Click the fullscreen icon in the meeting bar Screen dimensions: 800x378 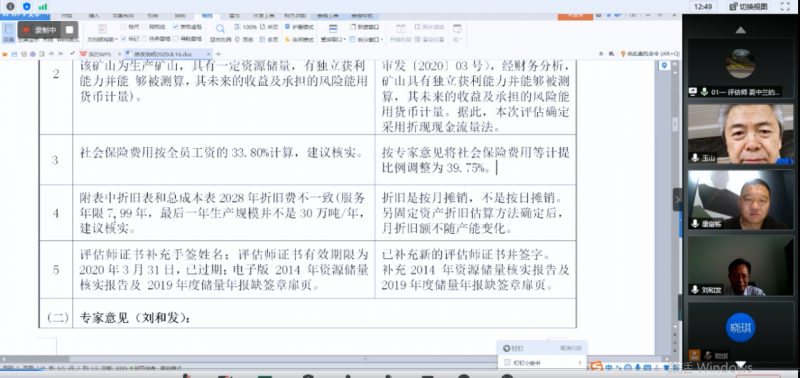(x=786, y=6)
